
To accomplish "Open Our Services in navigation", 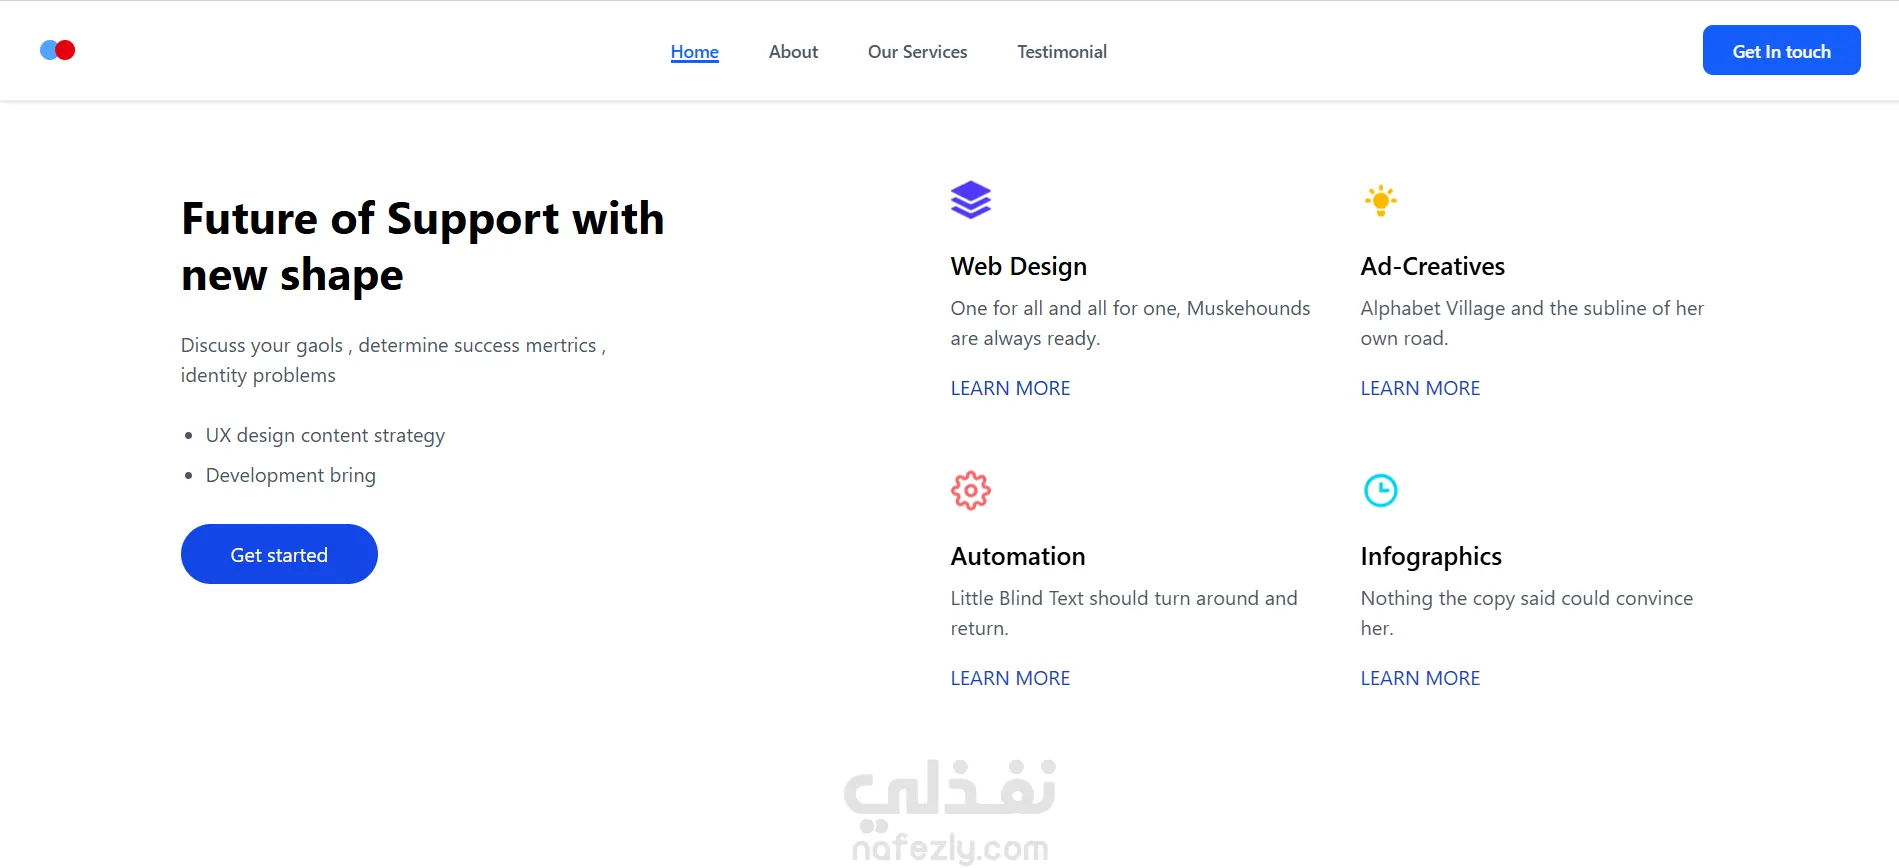I will pyautogui.click(x=917, y=52).
